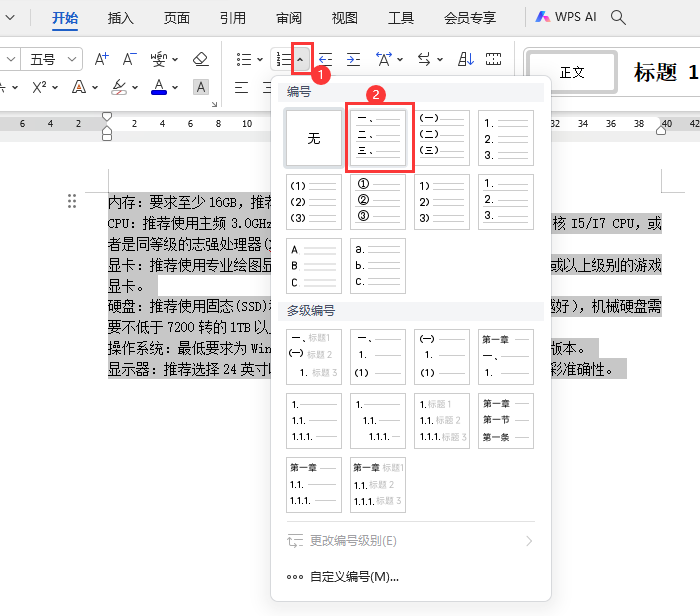Image resolution: width=700 pixels, height=616 pixels.
Task: Click the Chinese typesetting icon
Action: click(384, 59)
